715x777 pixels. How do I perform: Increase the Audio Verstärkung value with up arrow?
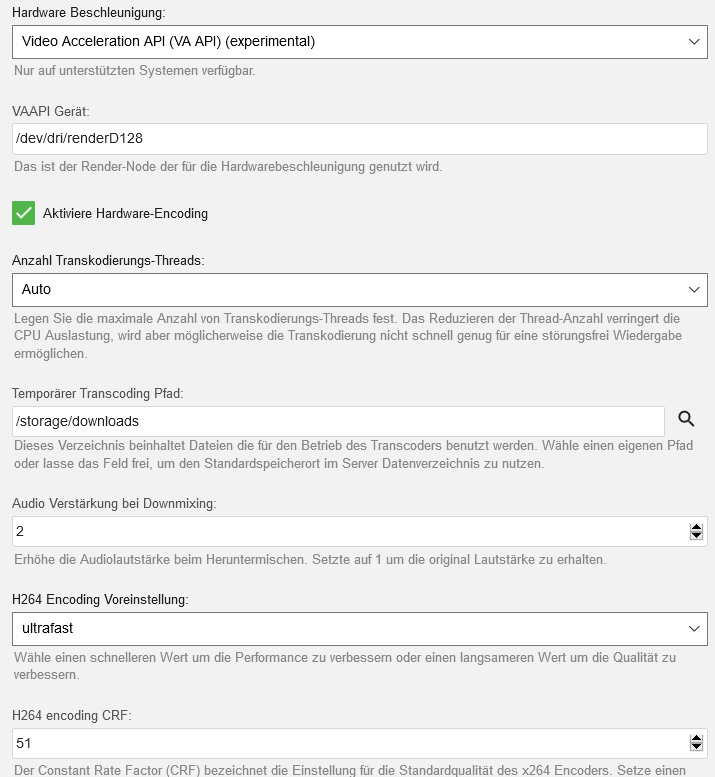point(696,527)
